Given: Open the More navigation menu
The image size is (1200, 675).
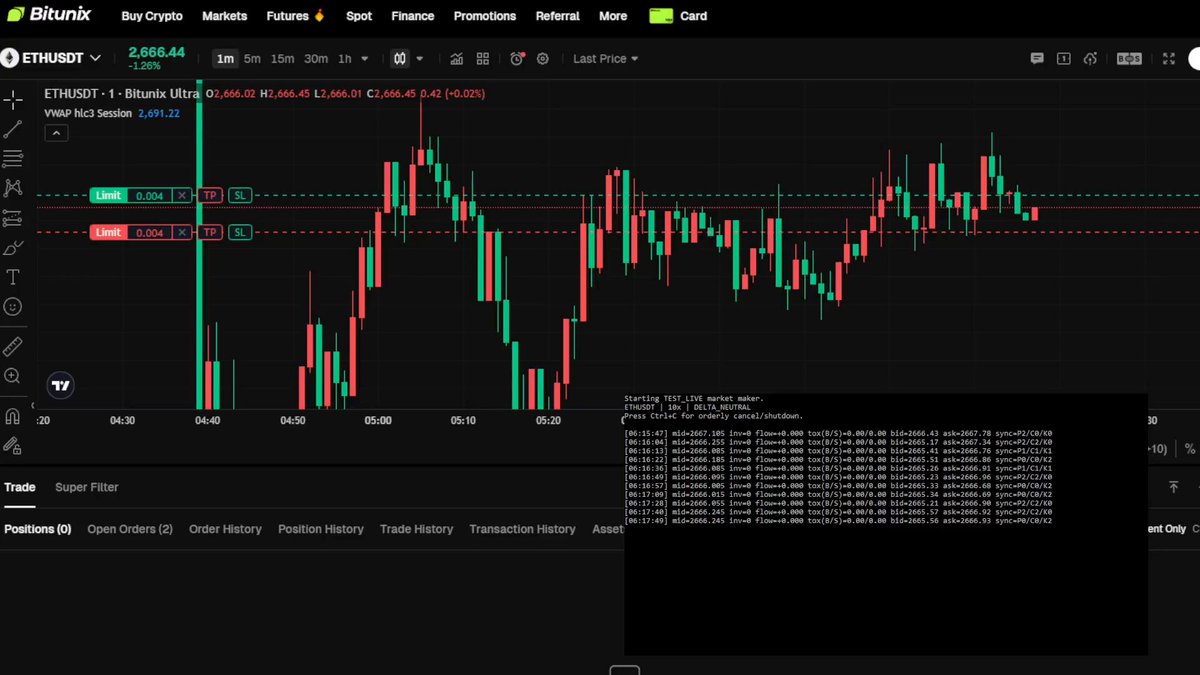Looking at the screenshot, I should 613,16.
